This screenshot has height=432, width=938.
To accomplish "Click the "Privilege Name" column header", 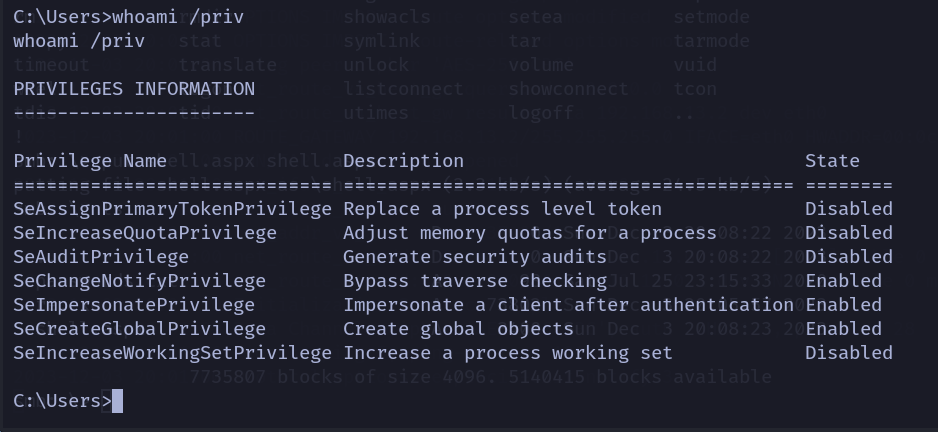I will (x=90, y=161).
